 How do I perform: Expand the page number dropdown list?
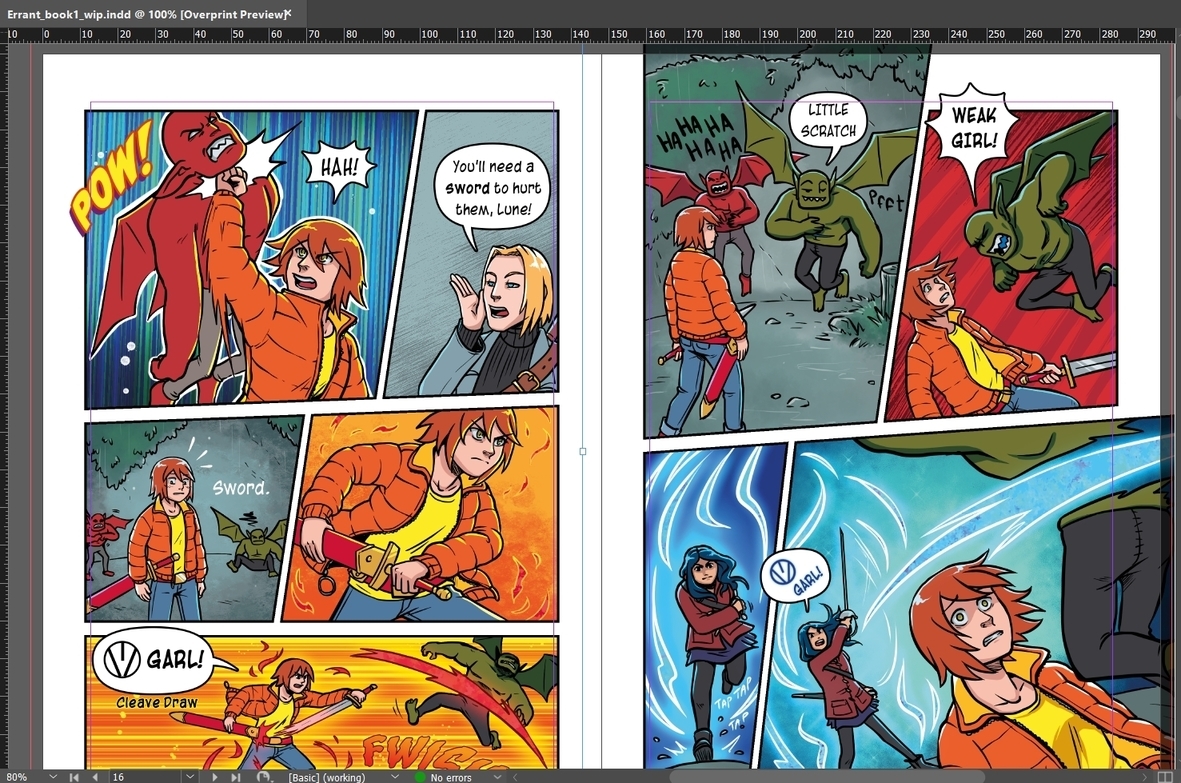point(190,777)
